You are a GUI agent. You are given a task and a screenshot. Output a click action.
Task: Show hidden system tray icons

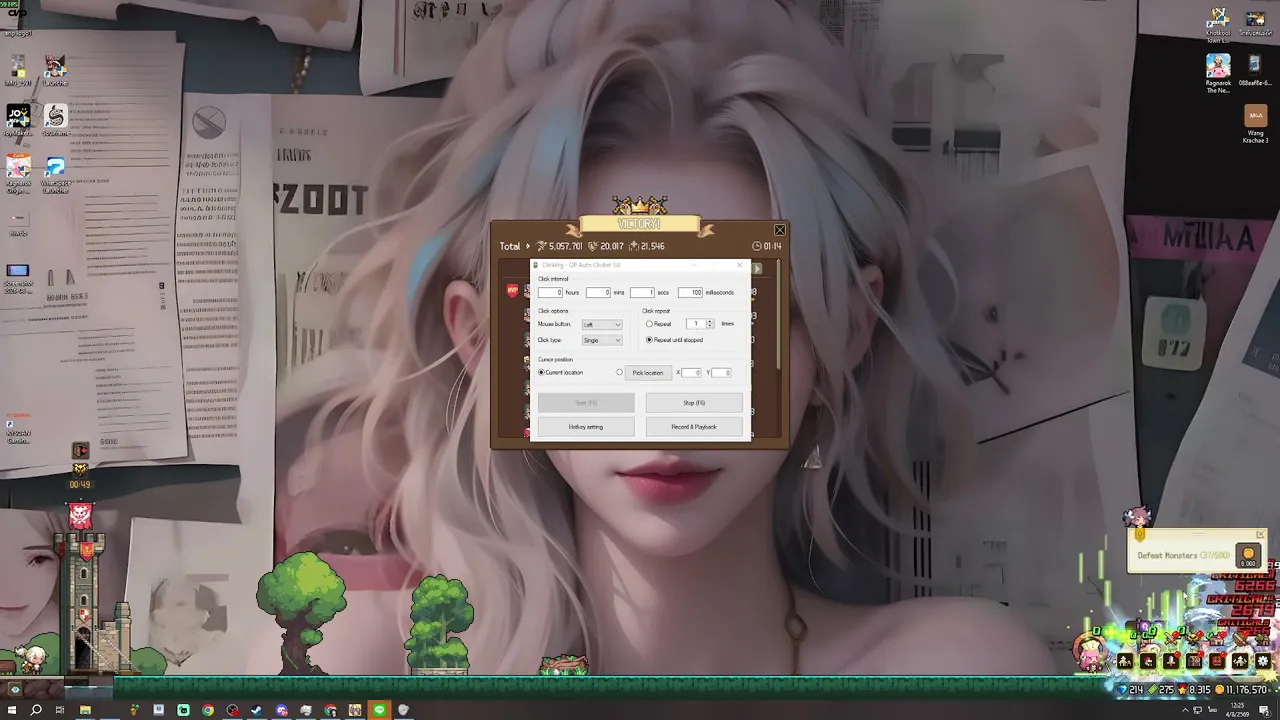click(1186, 710)
